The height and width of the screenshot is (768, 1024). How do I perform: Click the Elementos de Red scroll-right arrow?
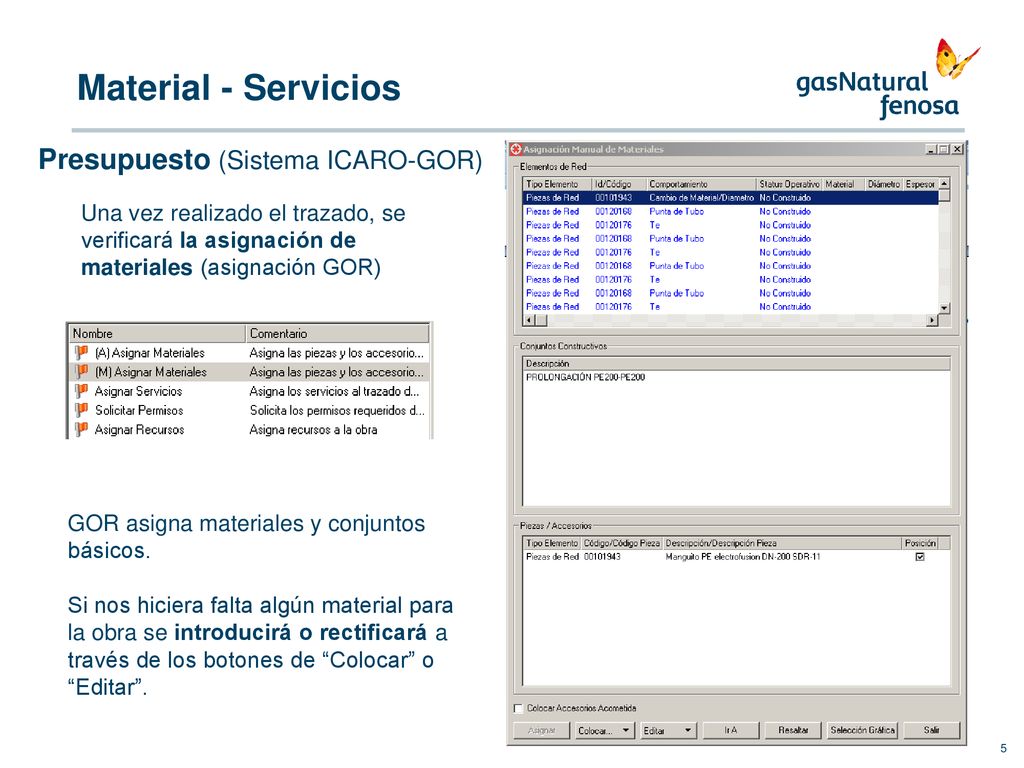(x=932, y=320)
